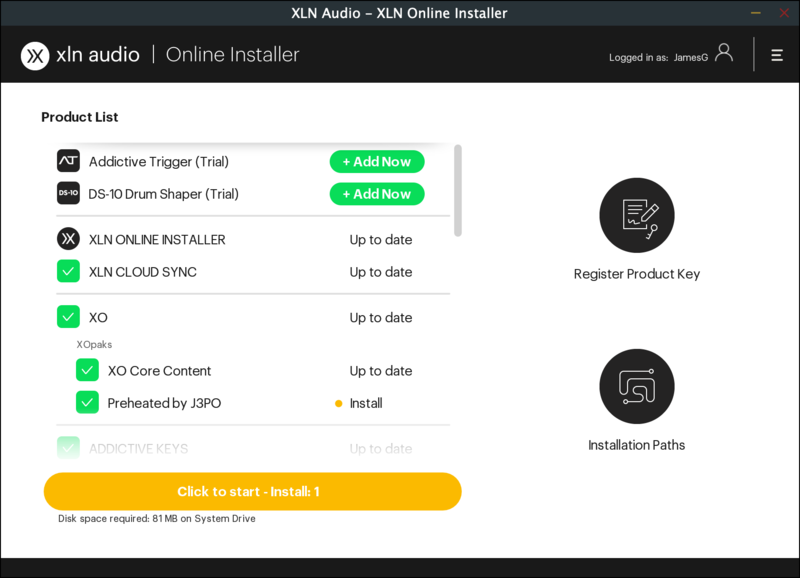Click the Installation Paths label
The height and width of the screenshot is (578, 800).
pyautogui.click(x=637, y=445)
